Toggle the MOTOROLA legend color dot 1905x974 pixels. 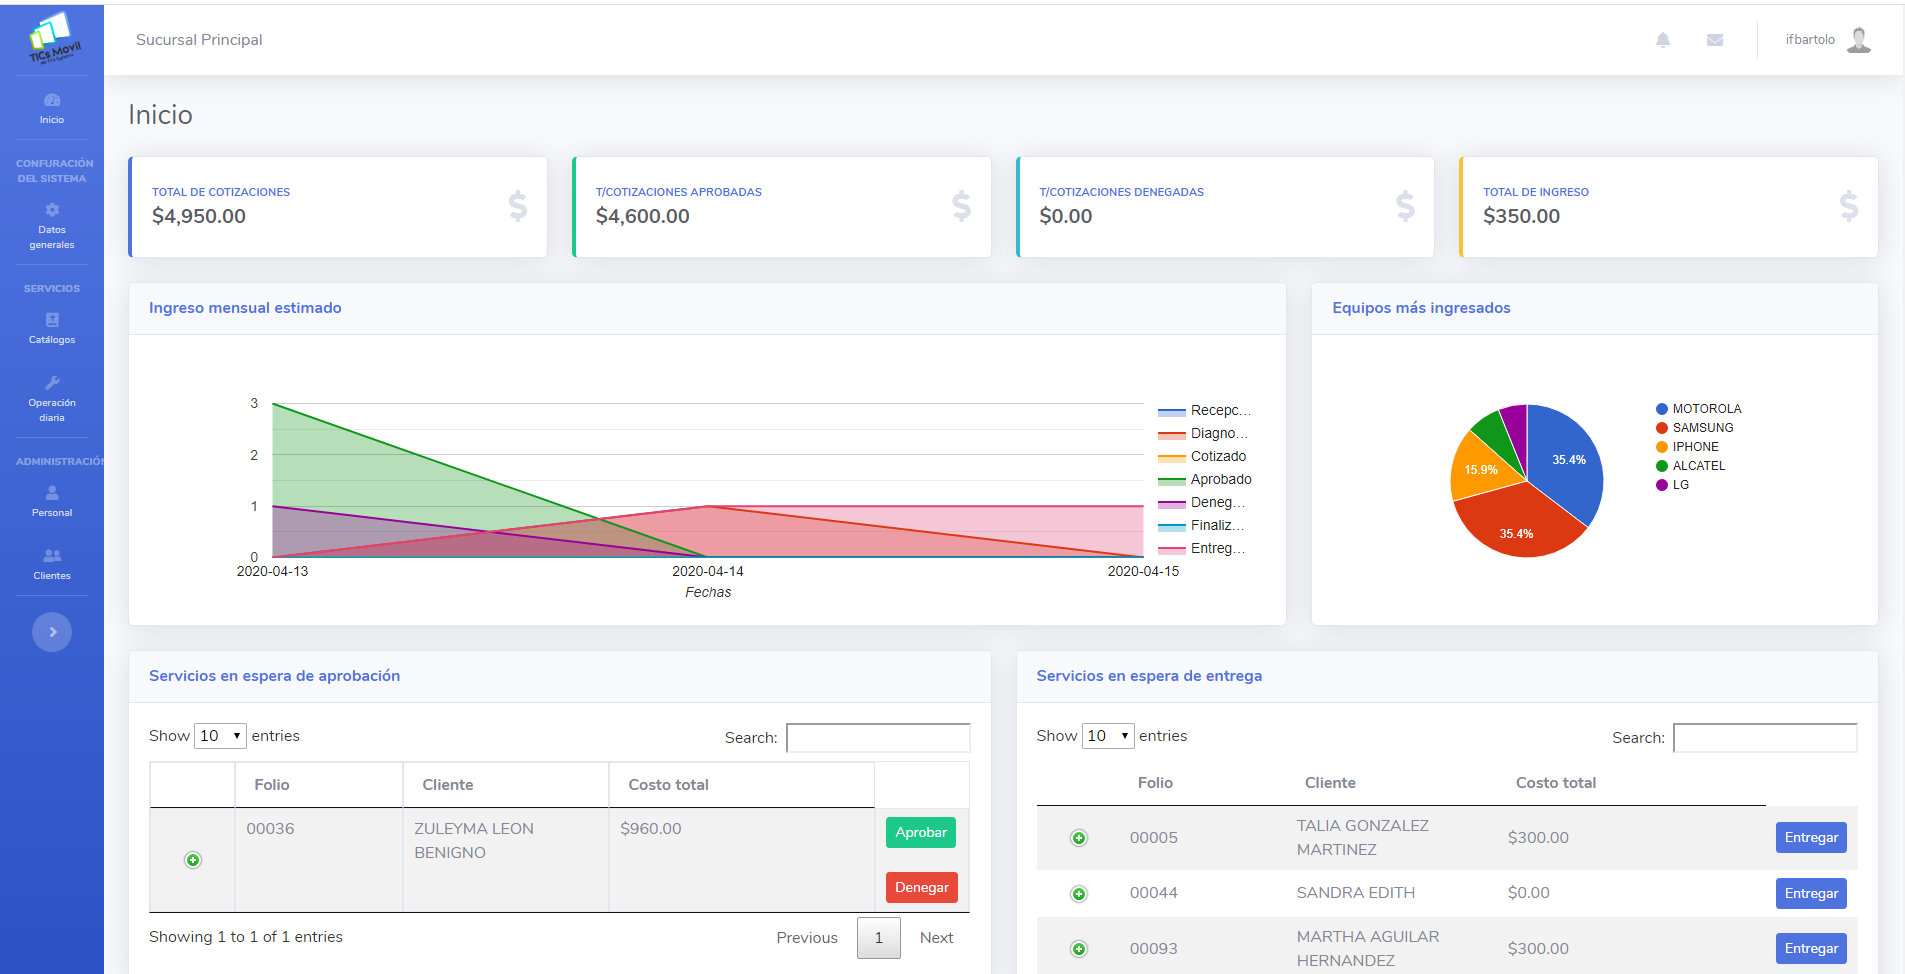click(x=1661, y=409)
